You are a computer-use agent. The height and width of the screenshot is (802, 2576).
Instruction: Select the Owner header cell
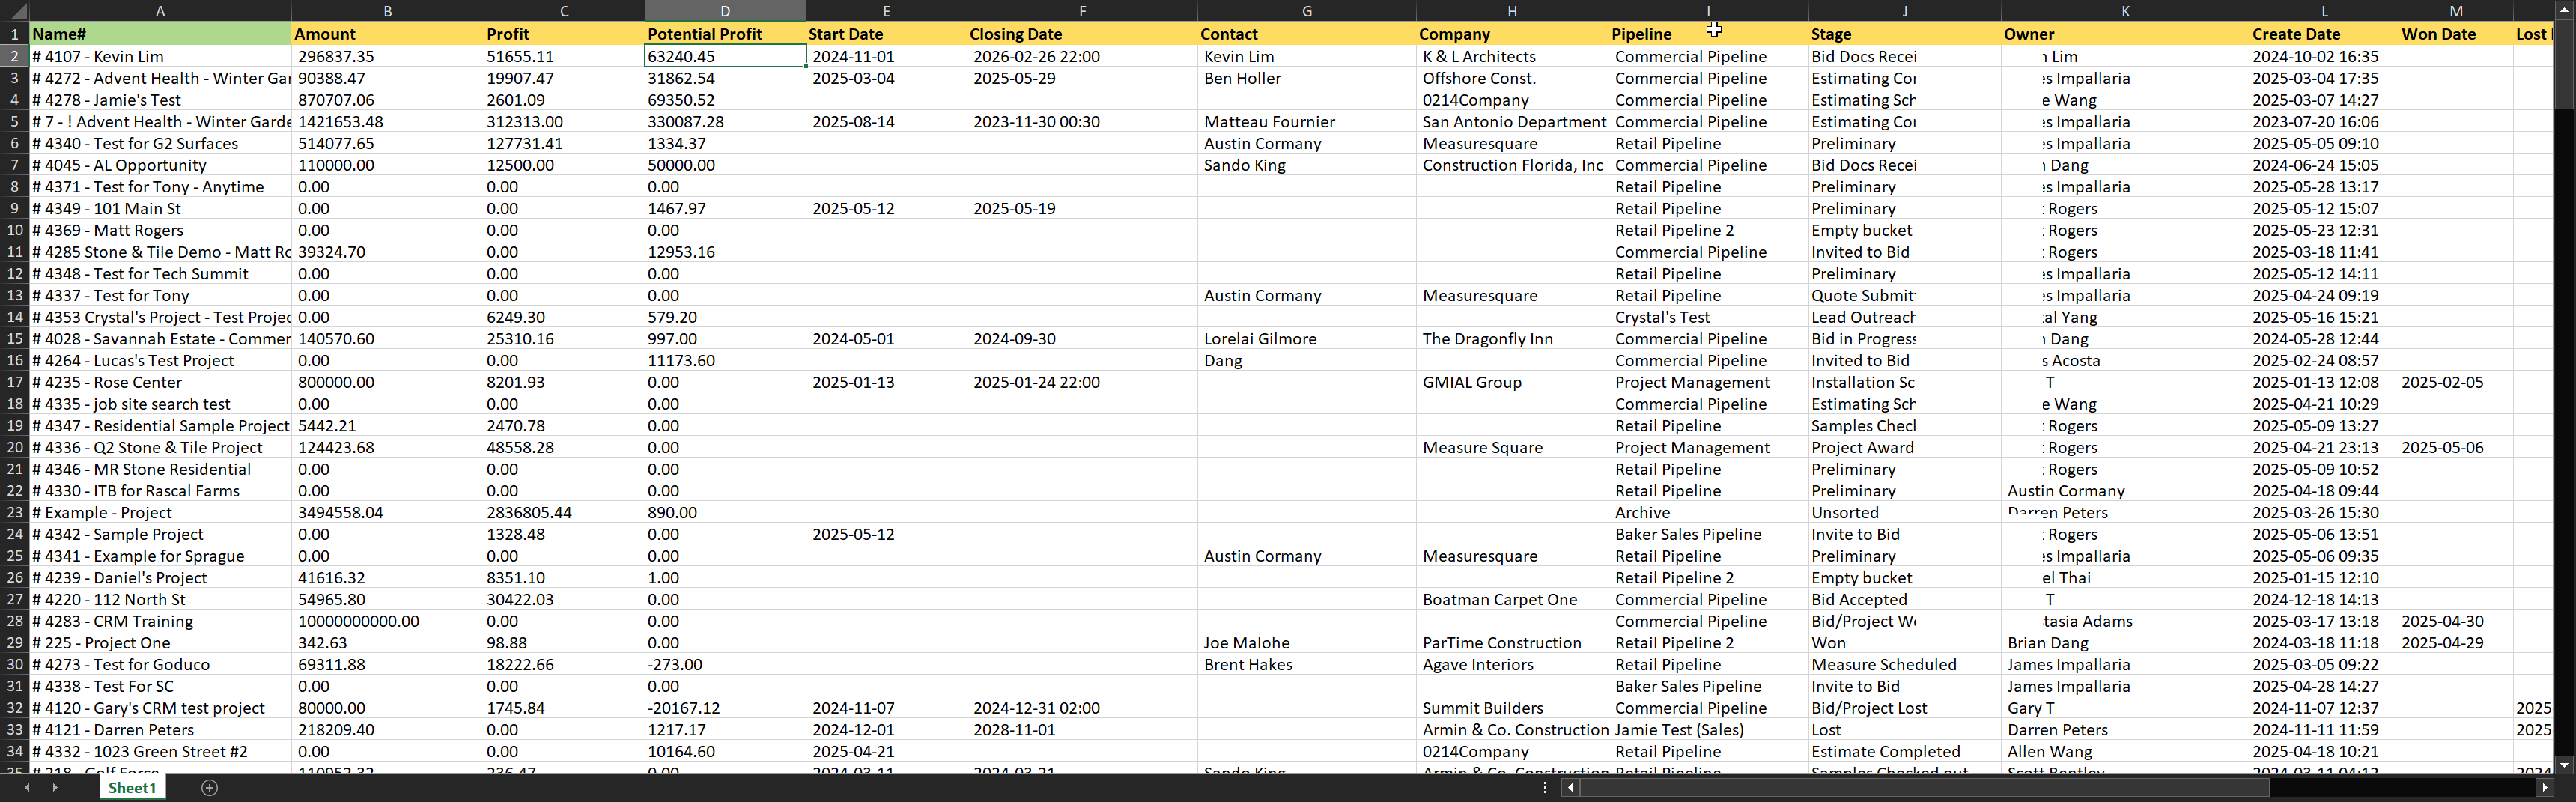click(2125, 34)
